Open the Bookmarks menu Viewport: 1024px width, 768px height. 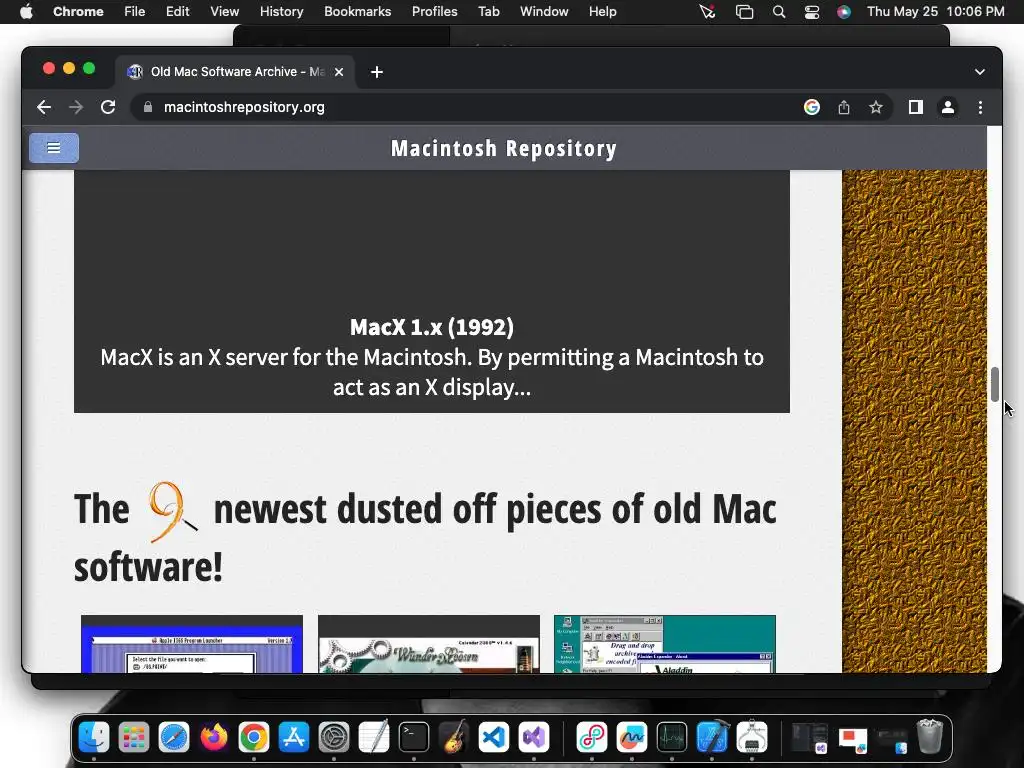coord(358,12)
